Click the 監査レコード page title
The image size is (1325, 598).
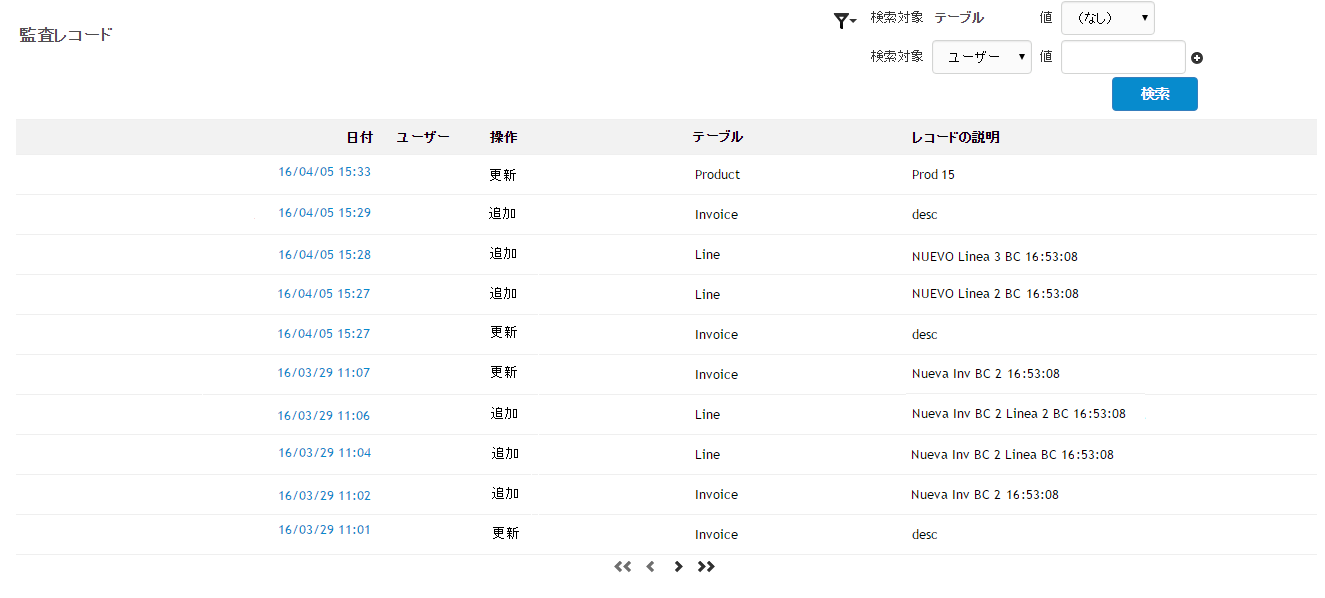click(66, 35)
